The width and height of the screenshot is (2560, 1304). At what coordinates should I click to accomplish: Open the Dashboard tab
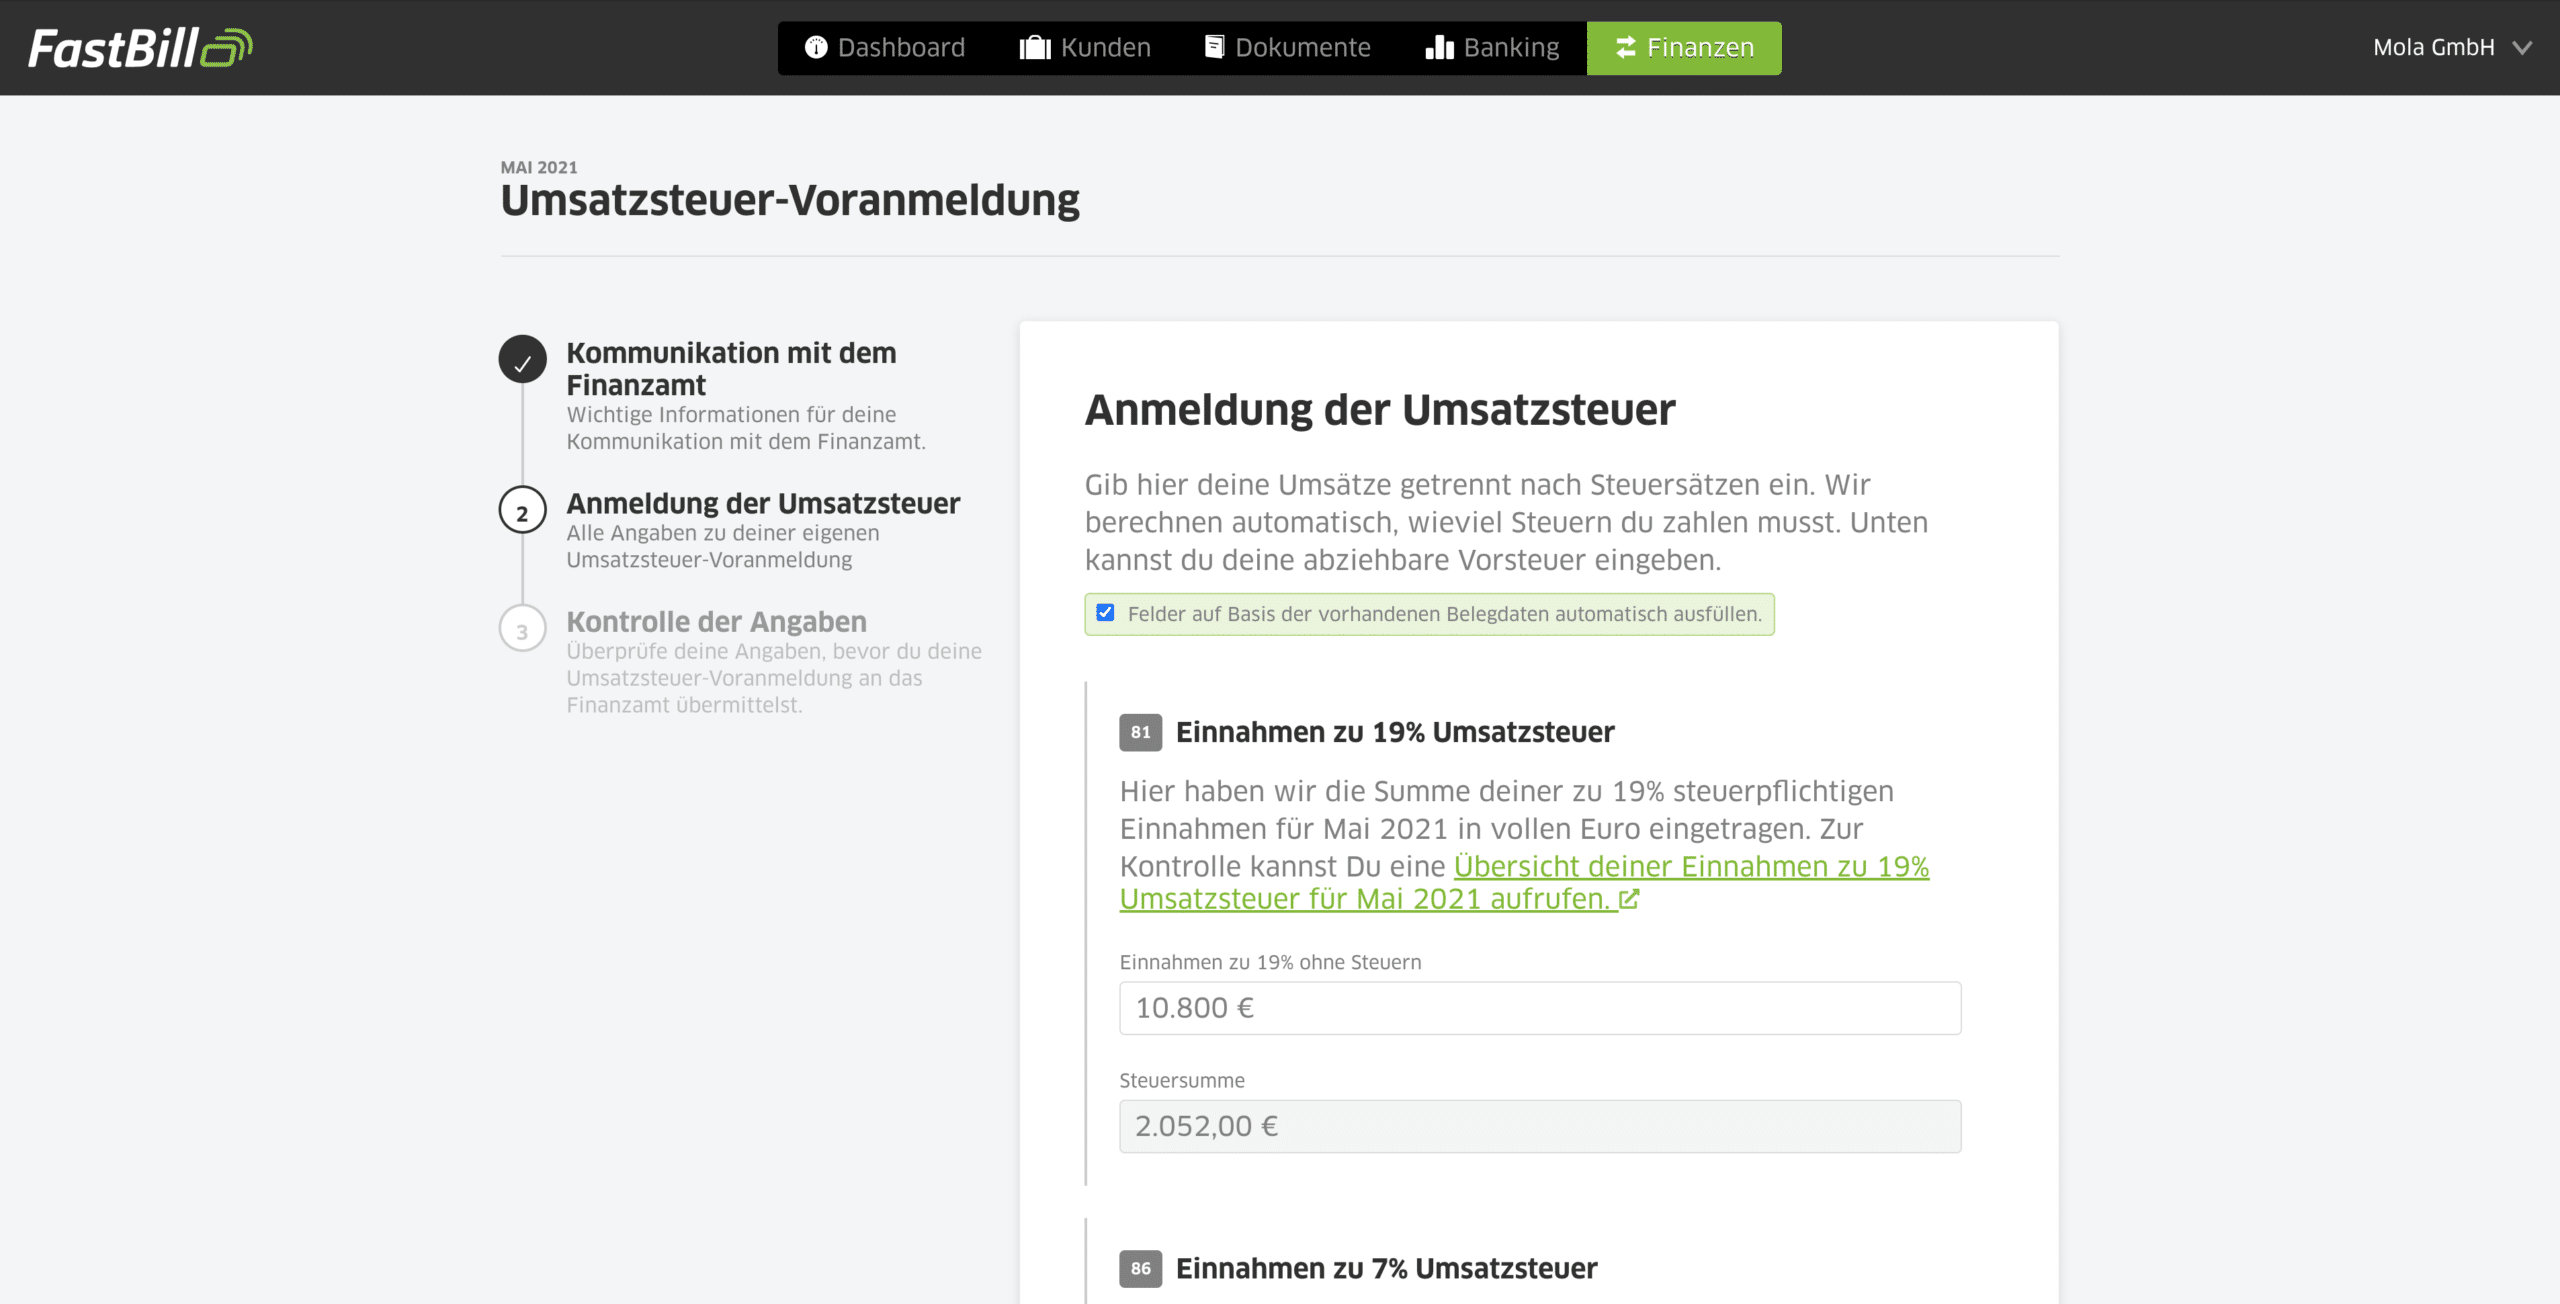885,48
